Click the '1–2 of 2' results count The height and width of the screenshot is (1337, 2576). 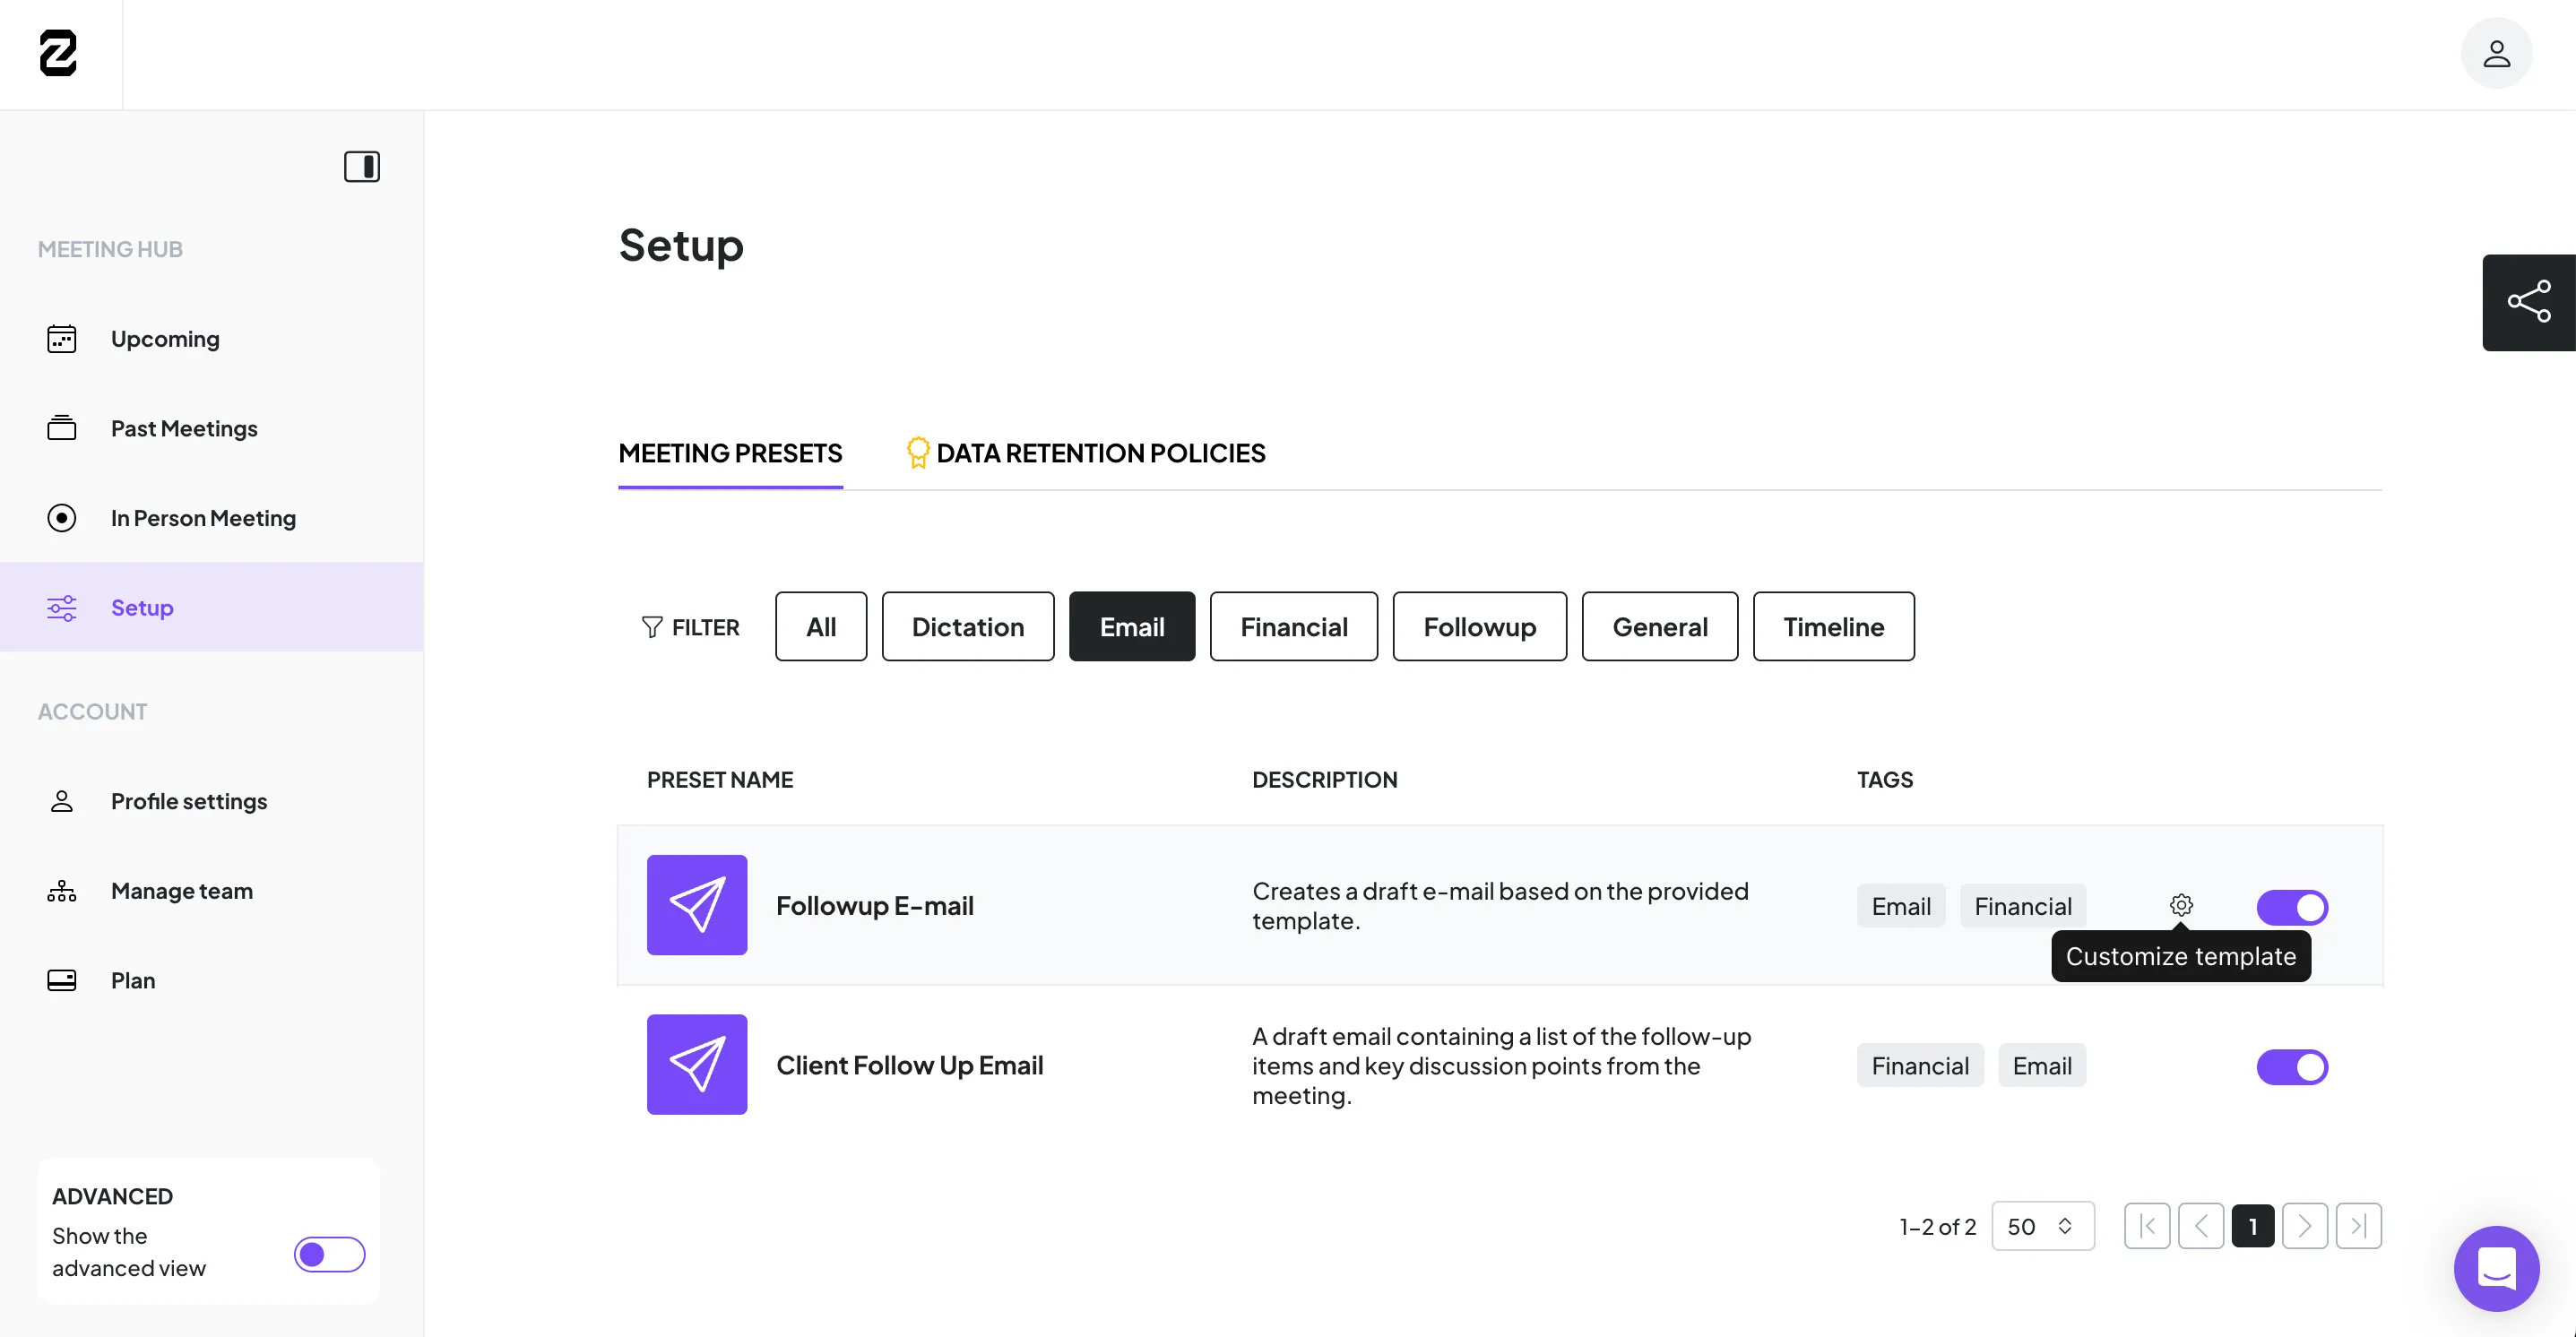coord(1938,1227)
